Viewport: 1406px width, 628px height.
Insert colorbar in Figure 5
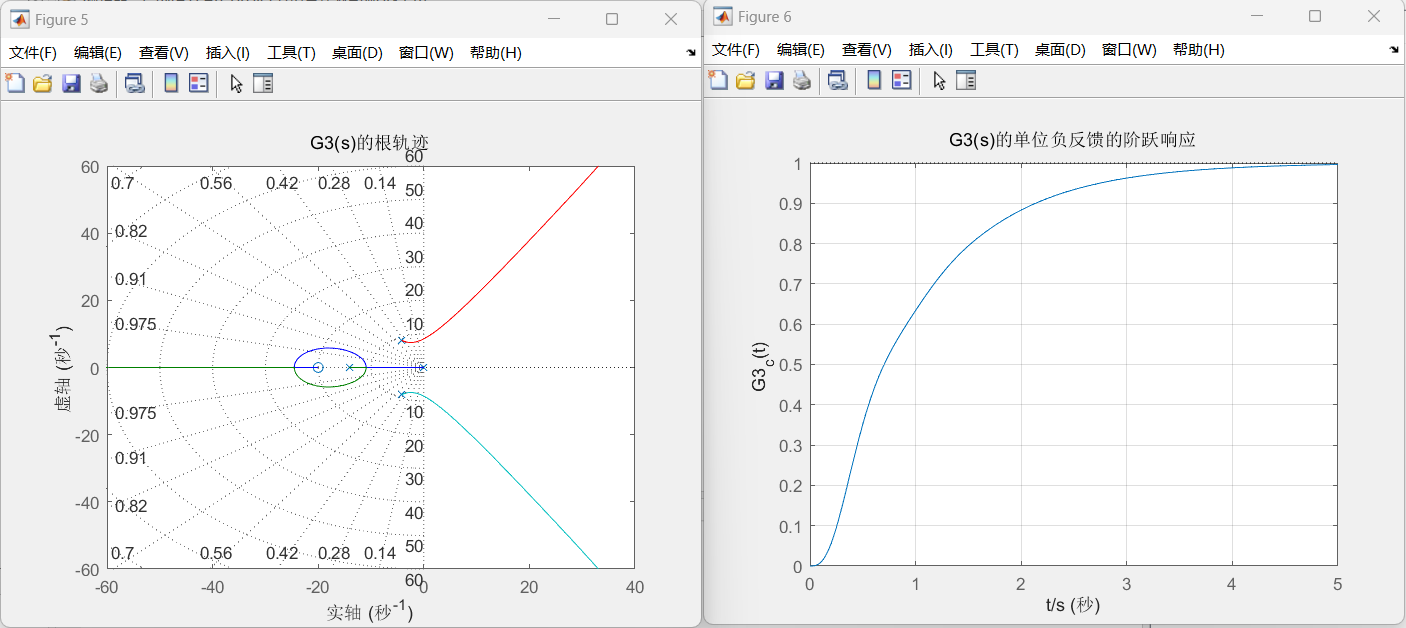pyautogui.click(x=171, y=84)
